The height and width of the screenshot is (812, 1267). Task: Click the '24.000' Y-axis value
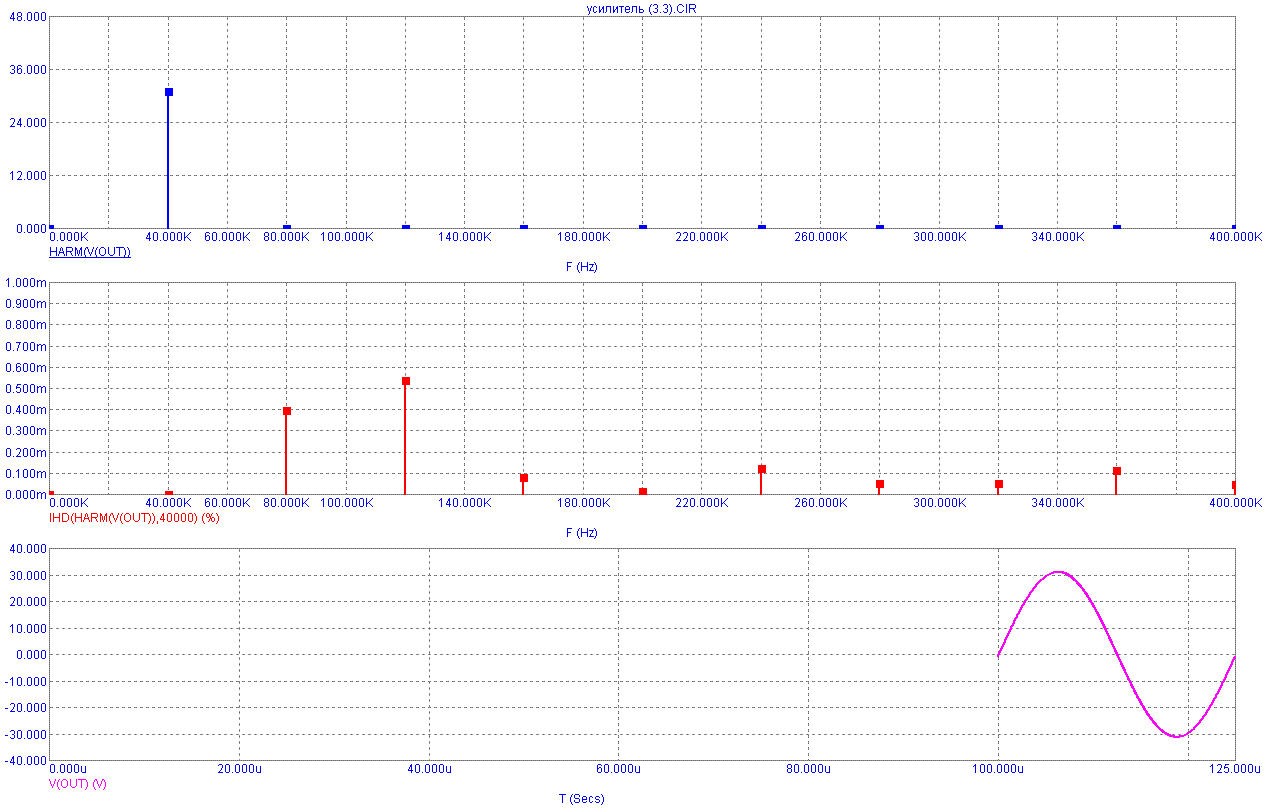click(26, 123)
